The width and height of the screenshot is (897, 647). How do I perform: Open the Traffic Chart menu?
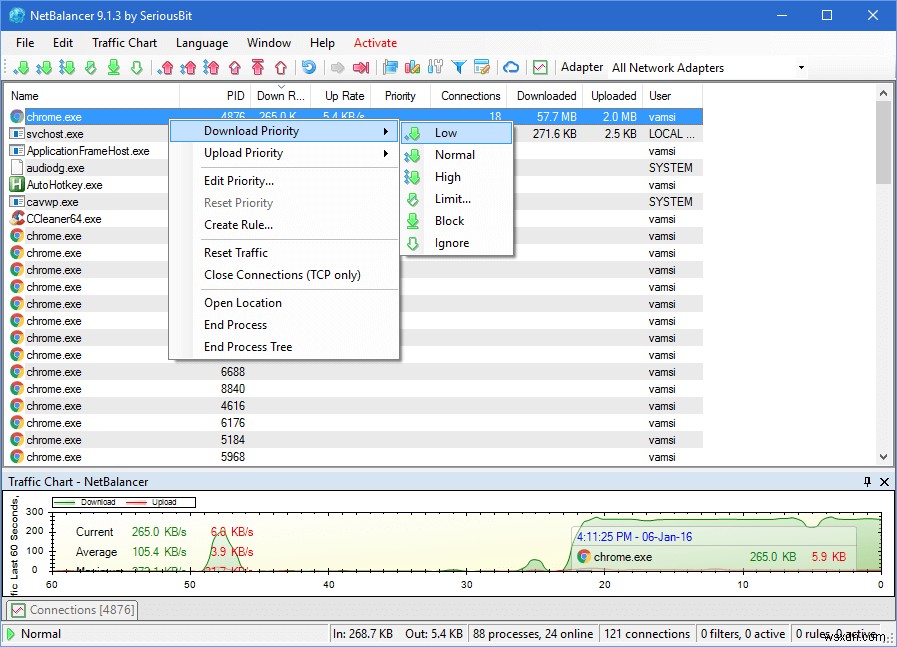pos(124,43)
